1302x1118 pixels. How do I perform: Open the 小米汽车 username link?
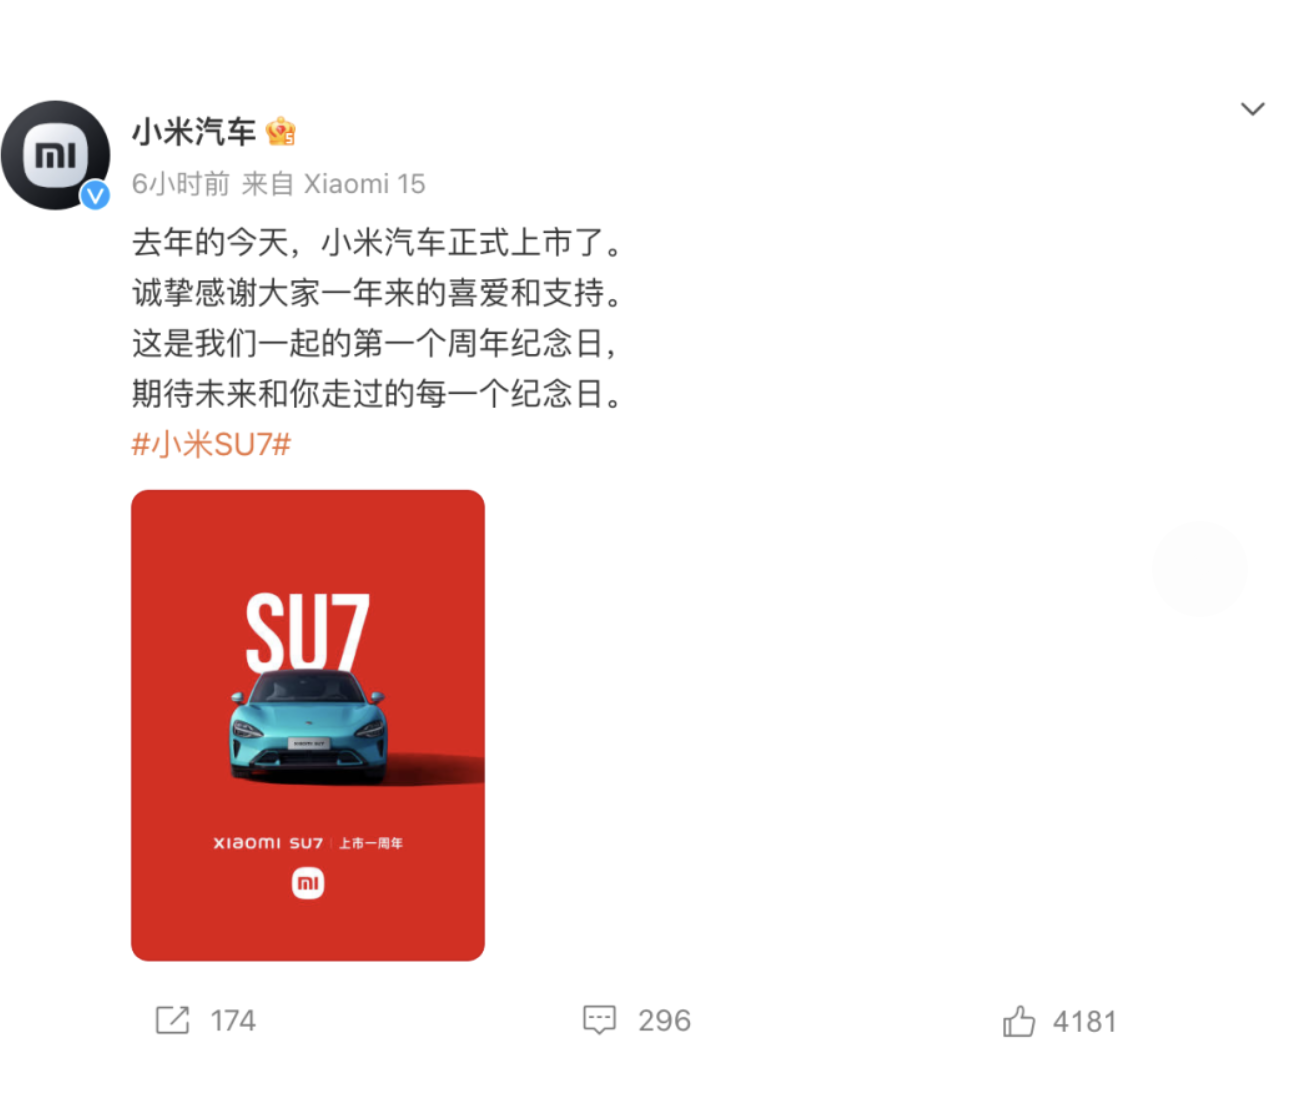[x=194, y=131]
